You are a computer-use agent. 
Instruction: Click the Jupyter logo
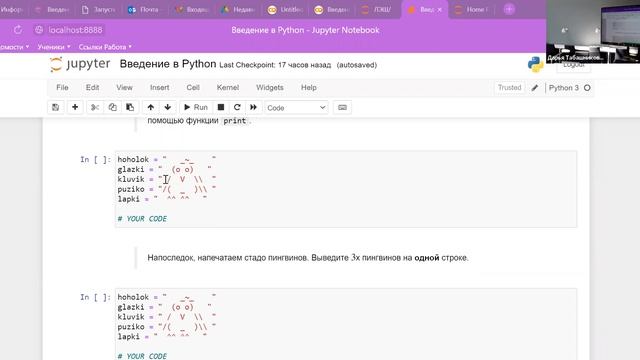coord(80,64)
